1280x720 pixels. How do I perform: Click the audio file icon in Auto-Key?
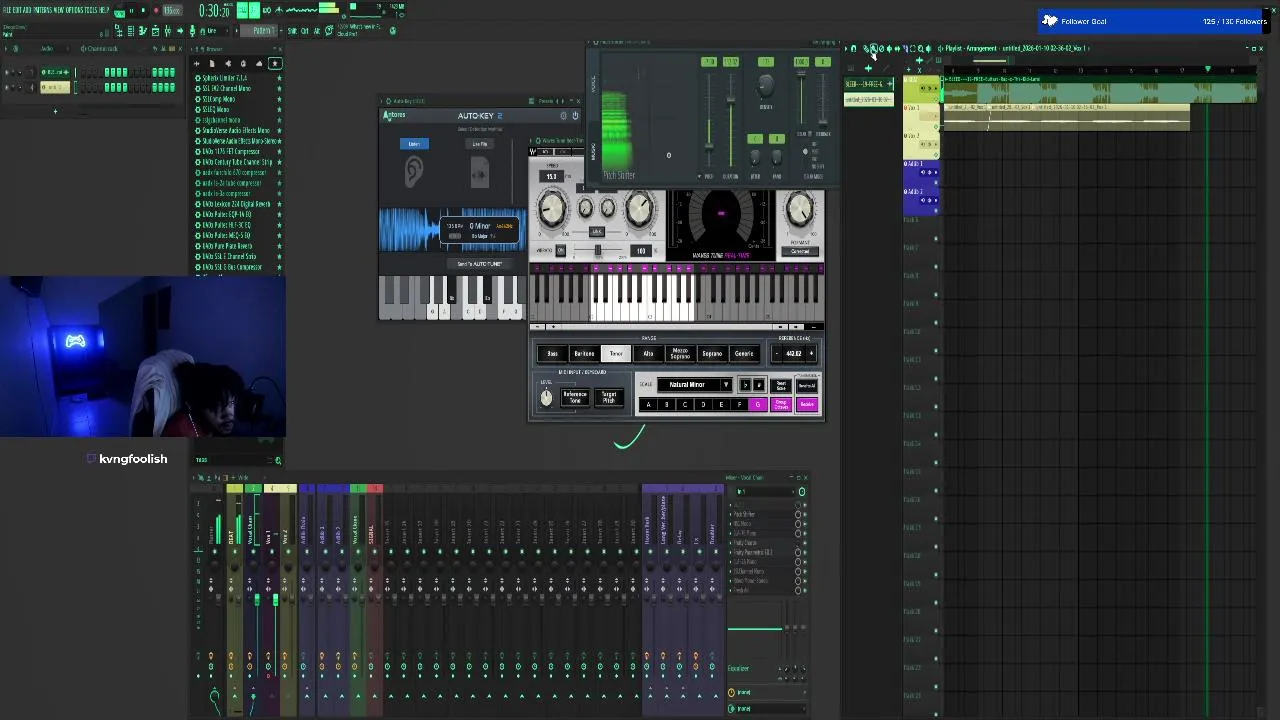click(x=480, y=172)
